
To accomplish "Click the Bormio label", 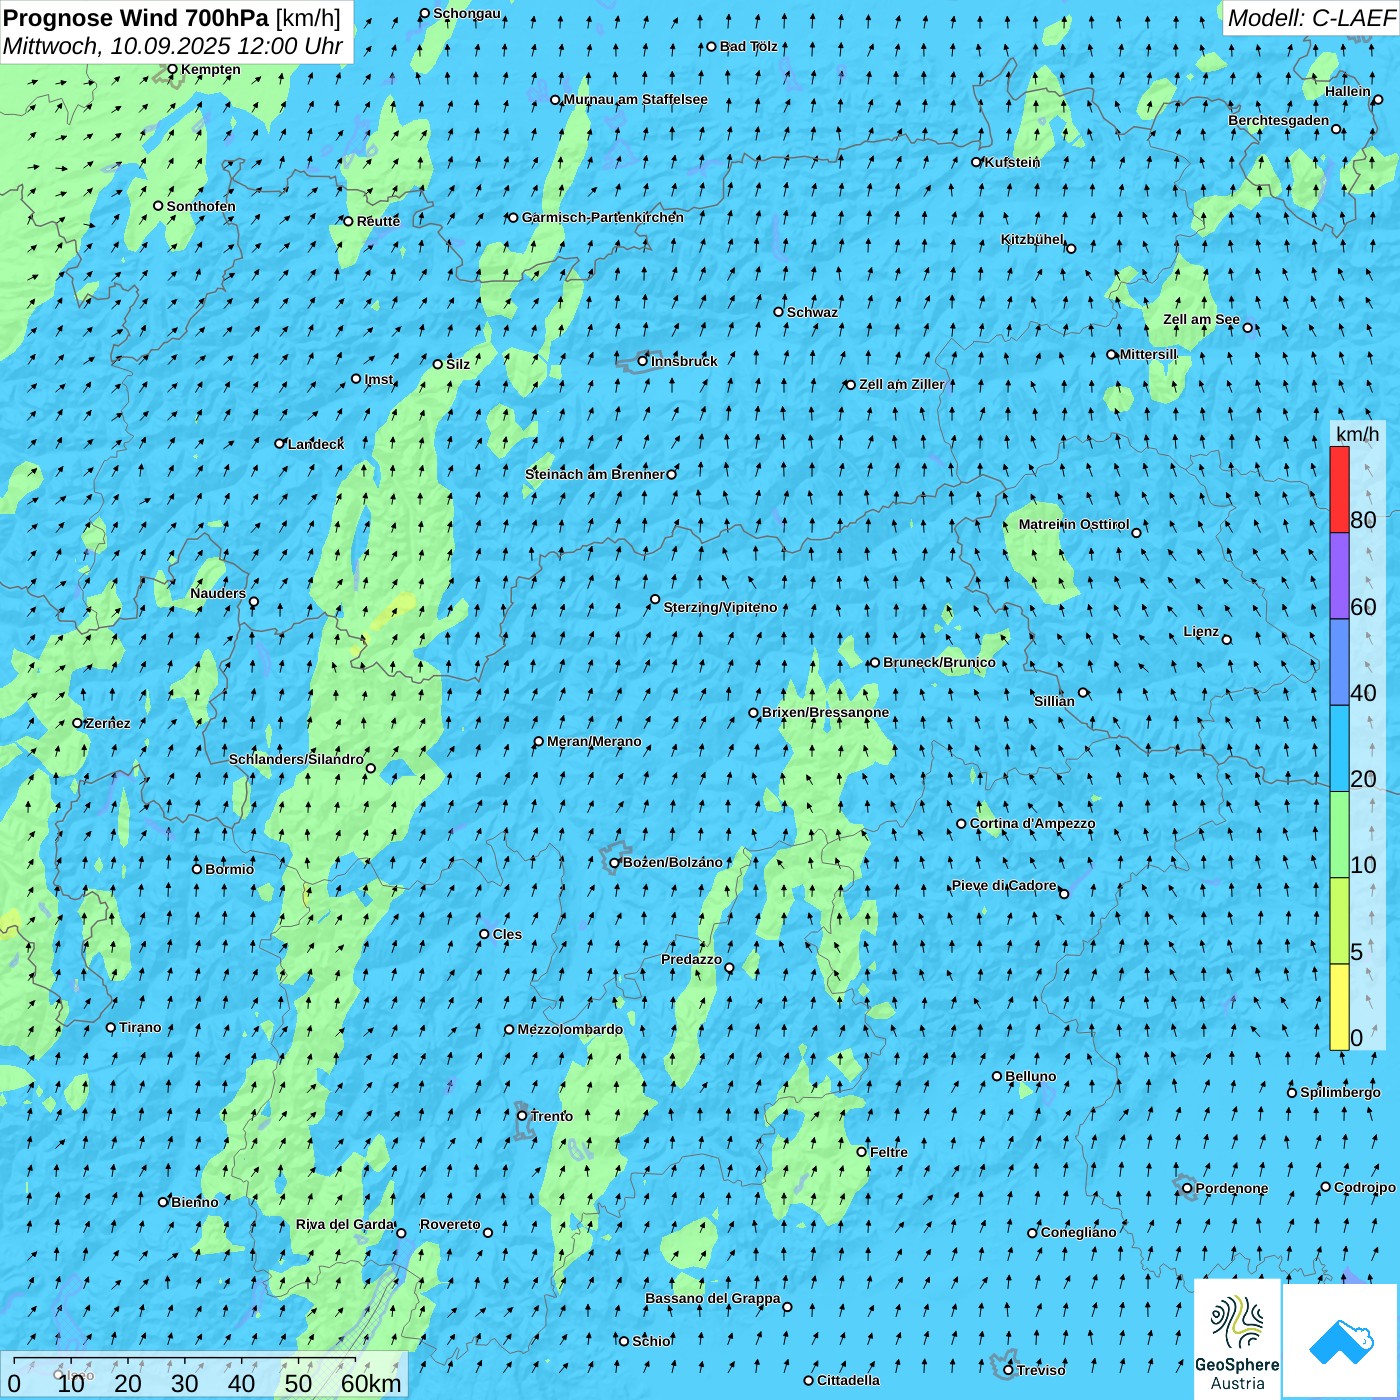I will pyautogui.click(x=229, y=869).
